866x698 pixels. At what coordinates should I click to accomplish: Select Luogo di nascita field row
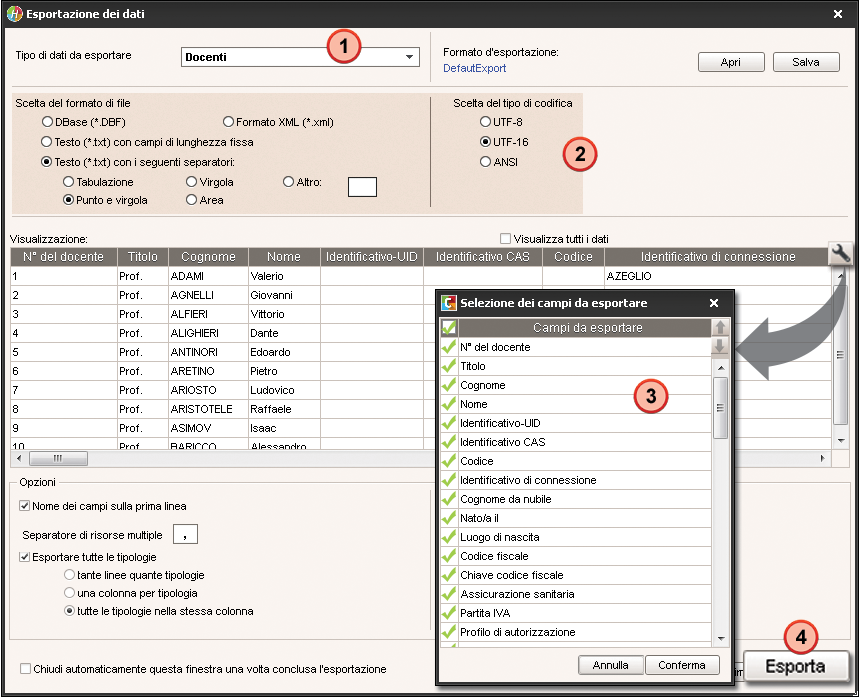pos(584,537)
